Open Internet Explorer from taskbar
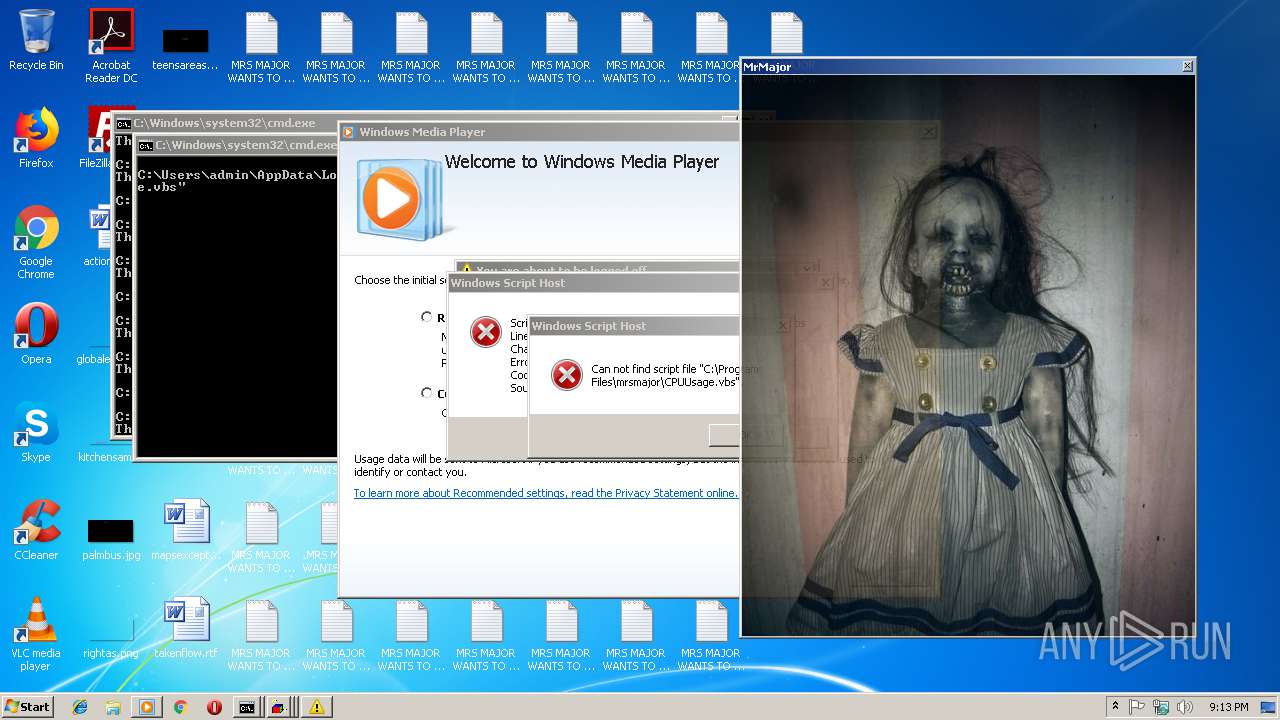Image resolution: width=1280 pixels, height=720 pixels. (80, 707)
